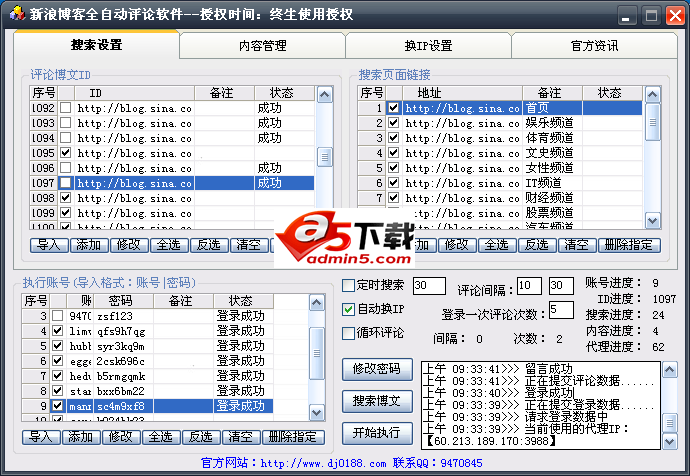Click 反选 button under 评论博文ID list
Viewport: 690px width, 476px height.
point(209,245)
